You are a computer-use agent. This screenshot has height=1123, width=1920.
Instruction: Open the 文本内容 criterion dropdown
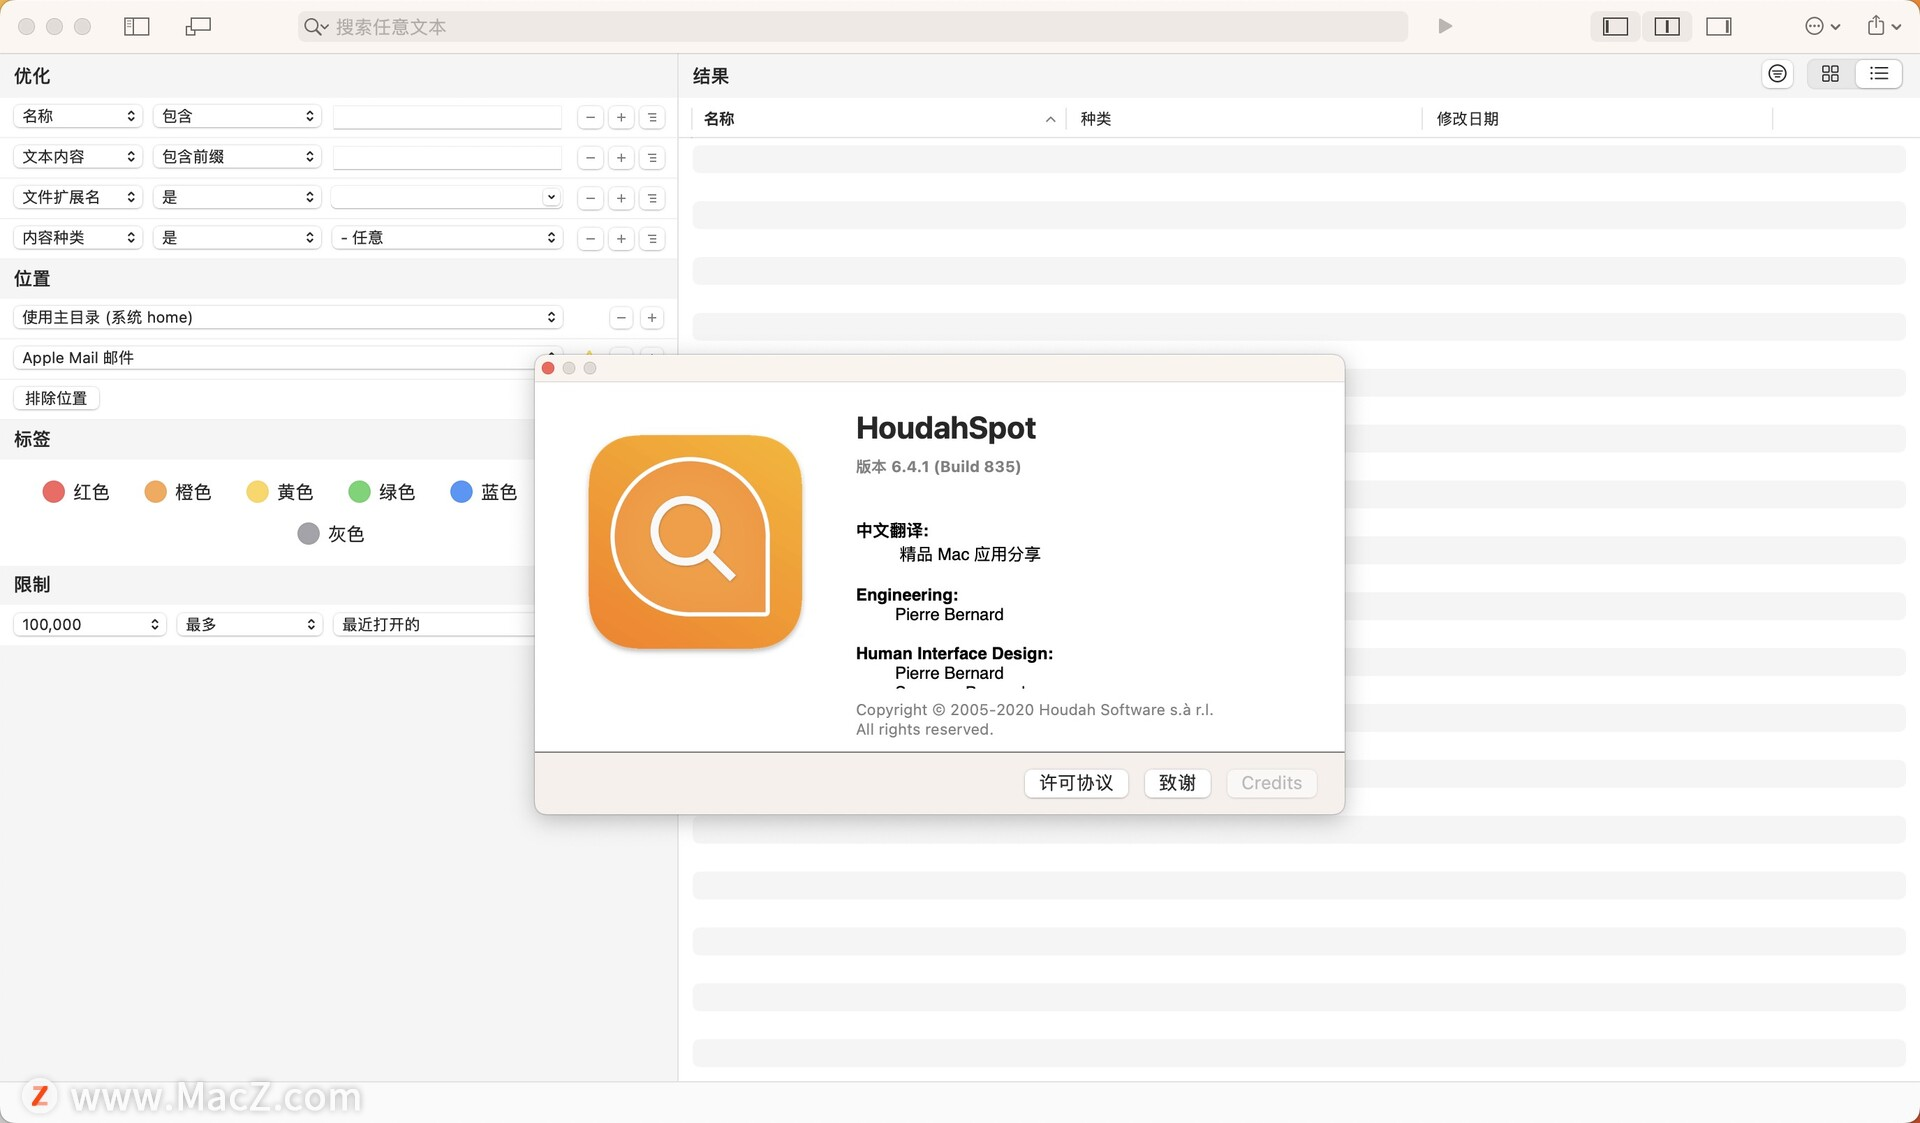point(78,157)
